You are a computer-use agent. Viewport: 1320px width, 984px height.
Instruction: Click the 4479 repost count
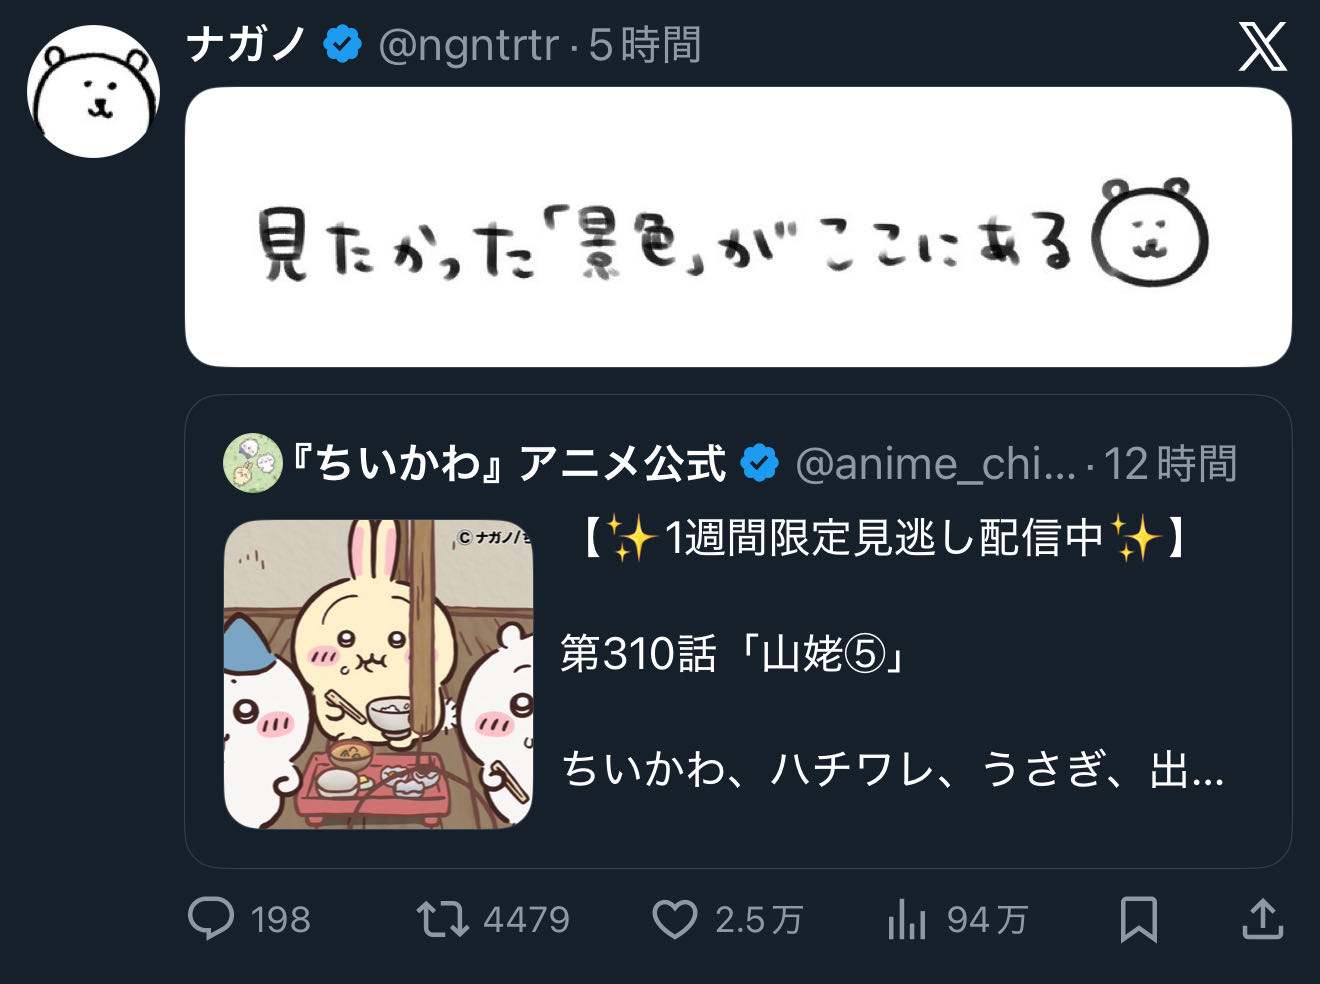coord(526,919)
